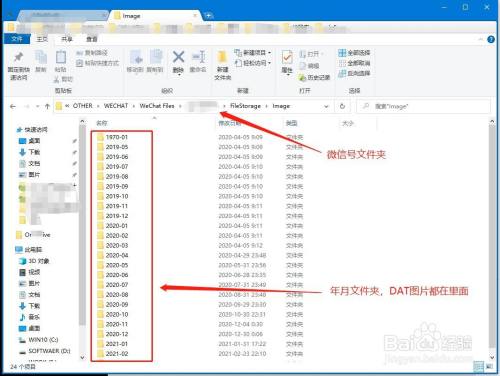This screenshot has width=500, height=376.
Task: Select the 2019-08 folder
Action: tap(117, 176)
